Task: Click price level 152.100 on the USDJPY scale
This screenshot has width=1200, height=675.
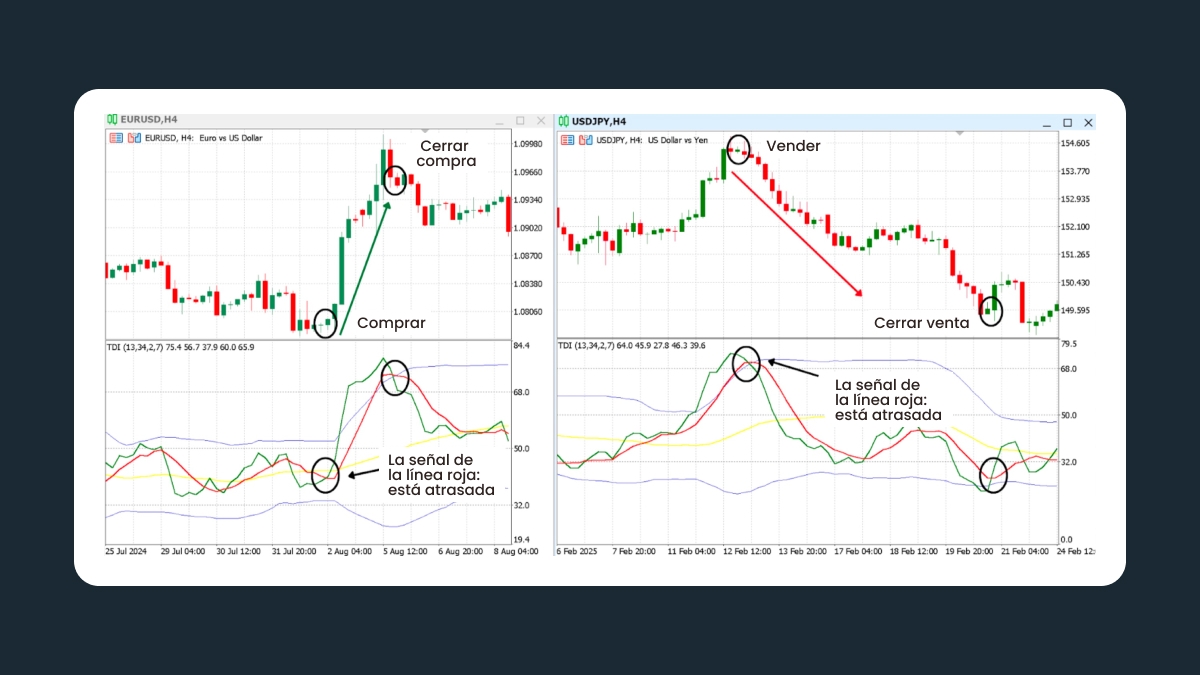Action: point(1076,227)
